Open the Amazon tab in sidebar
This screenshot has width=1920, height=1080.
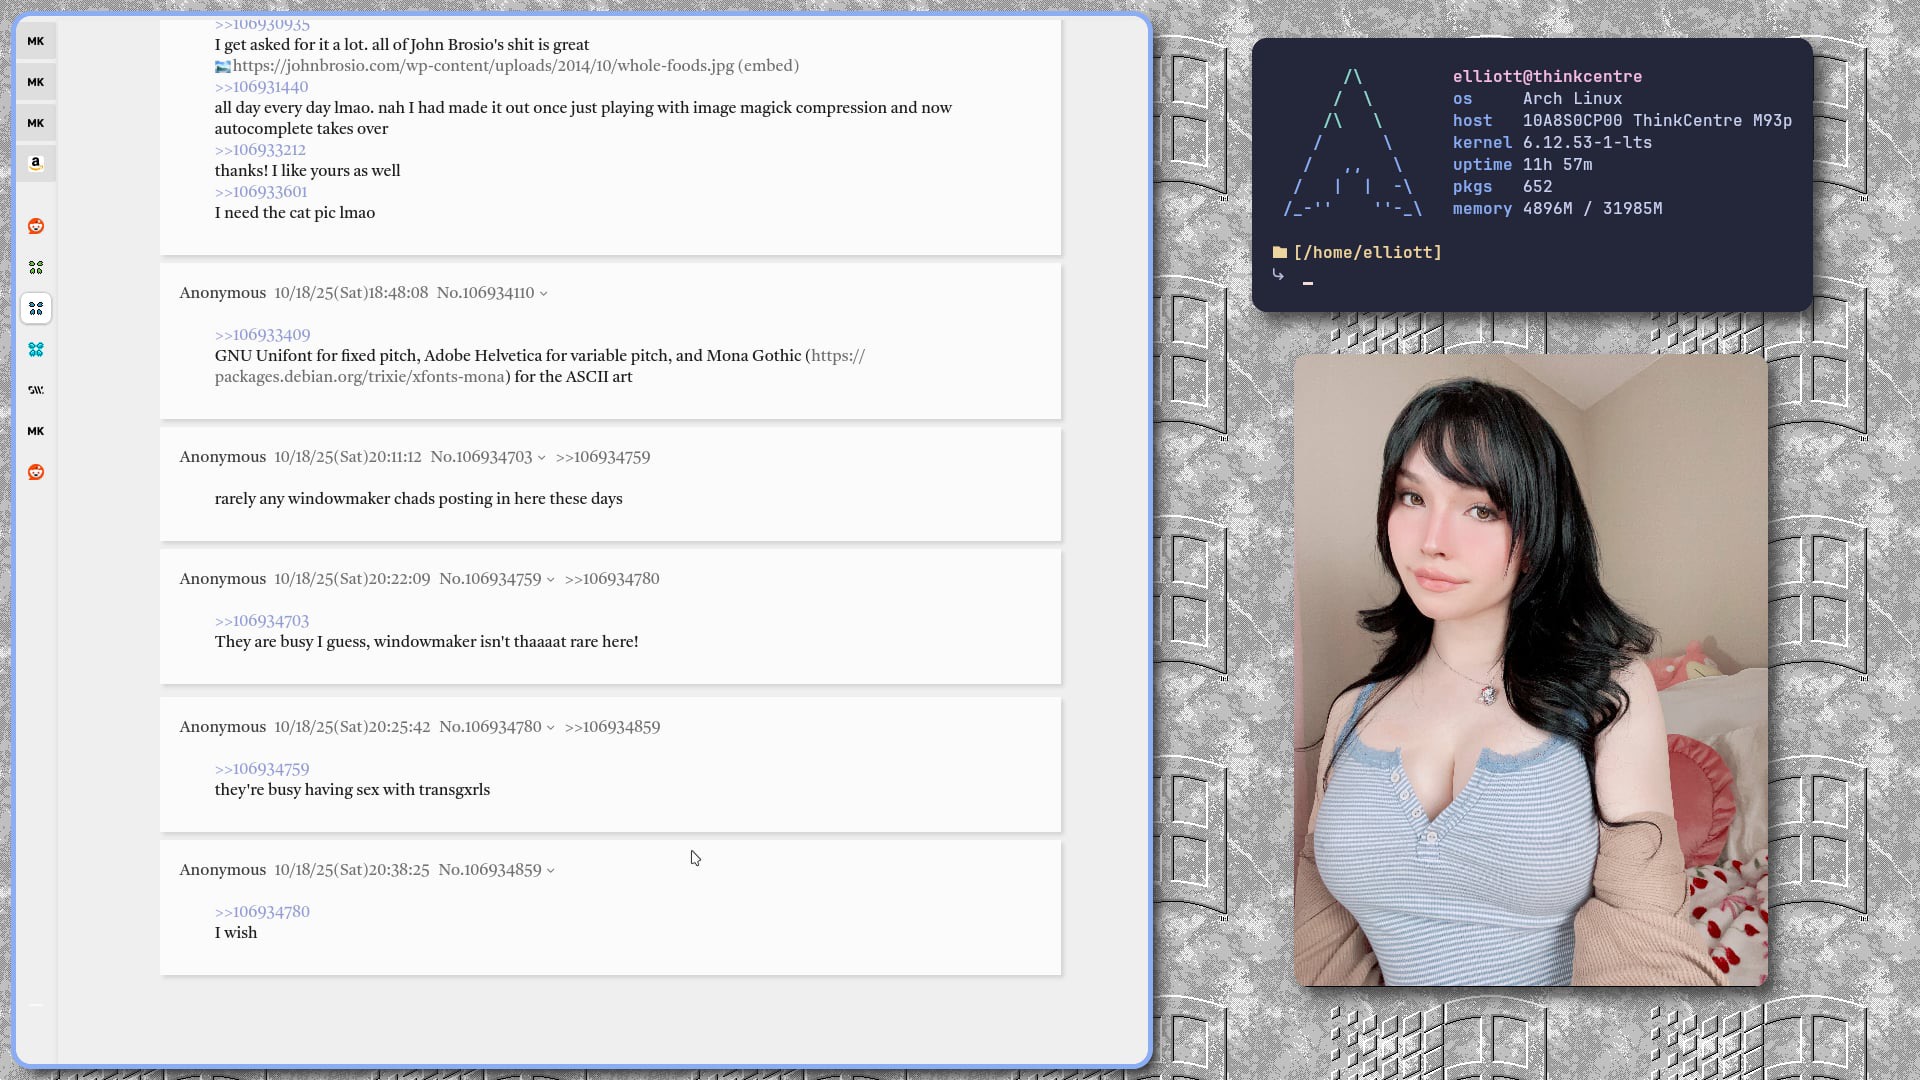click(36, 163)
